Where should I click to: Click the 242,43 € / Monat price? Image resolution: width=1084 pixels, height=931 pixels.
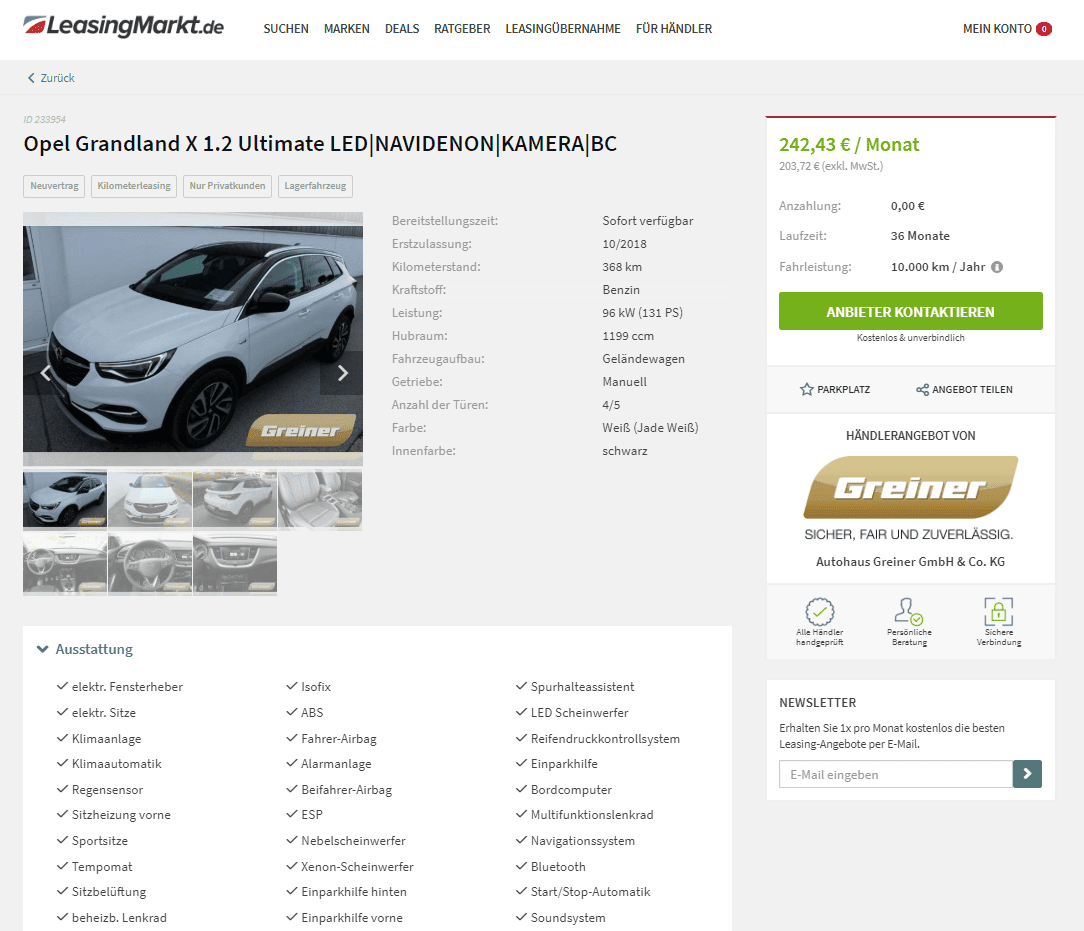point(849,144)
